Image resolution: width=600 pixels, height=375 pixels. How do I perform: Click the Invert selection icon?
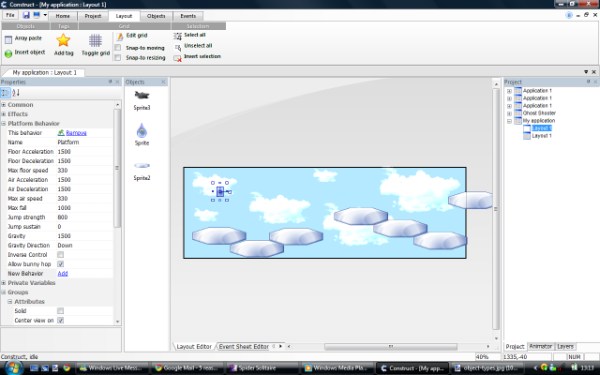pos(178,58)
